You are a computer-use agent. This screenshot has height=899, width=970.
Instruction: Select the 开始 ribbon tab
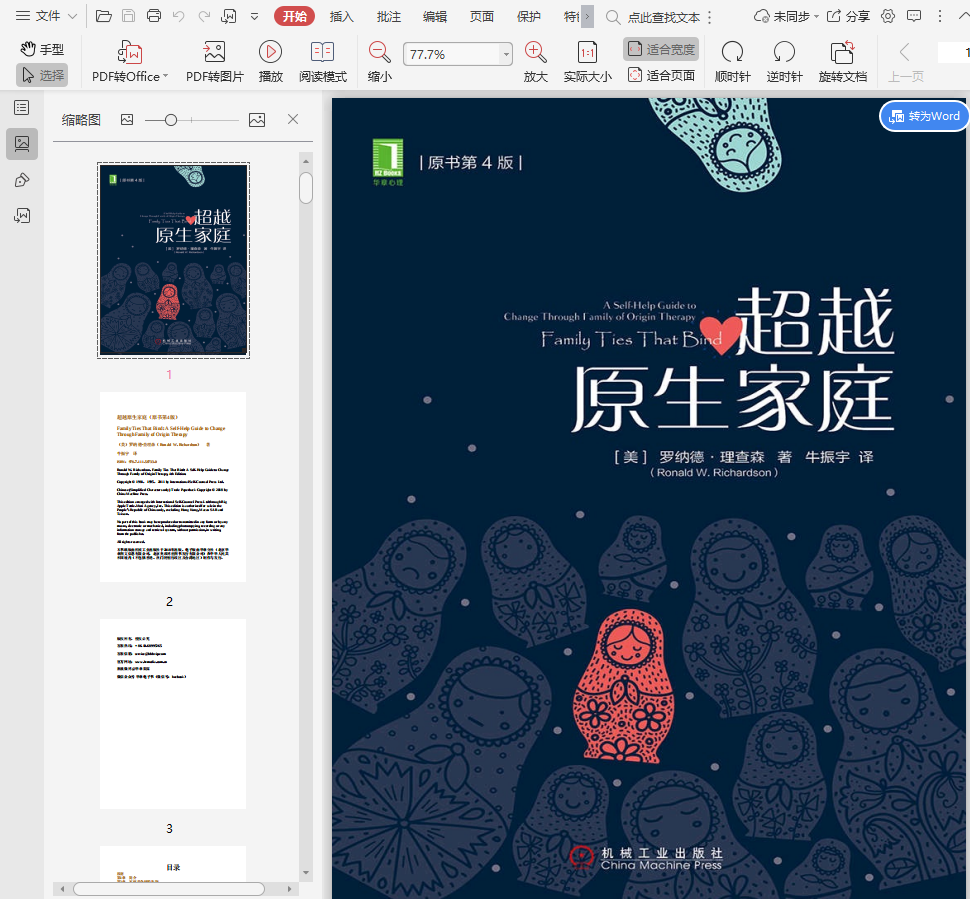click(294, 16)
